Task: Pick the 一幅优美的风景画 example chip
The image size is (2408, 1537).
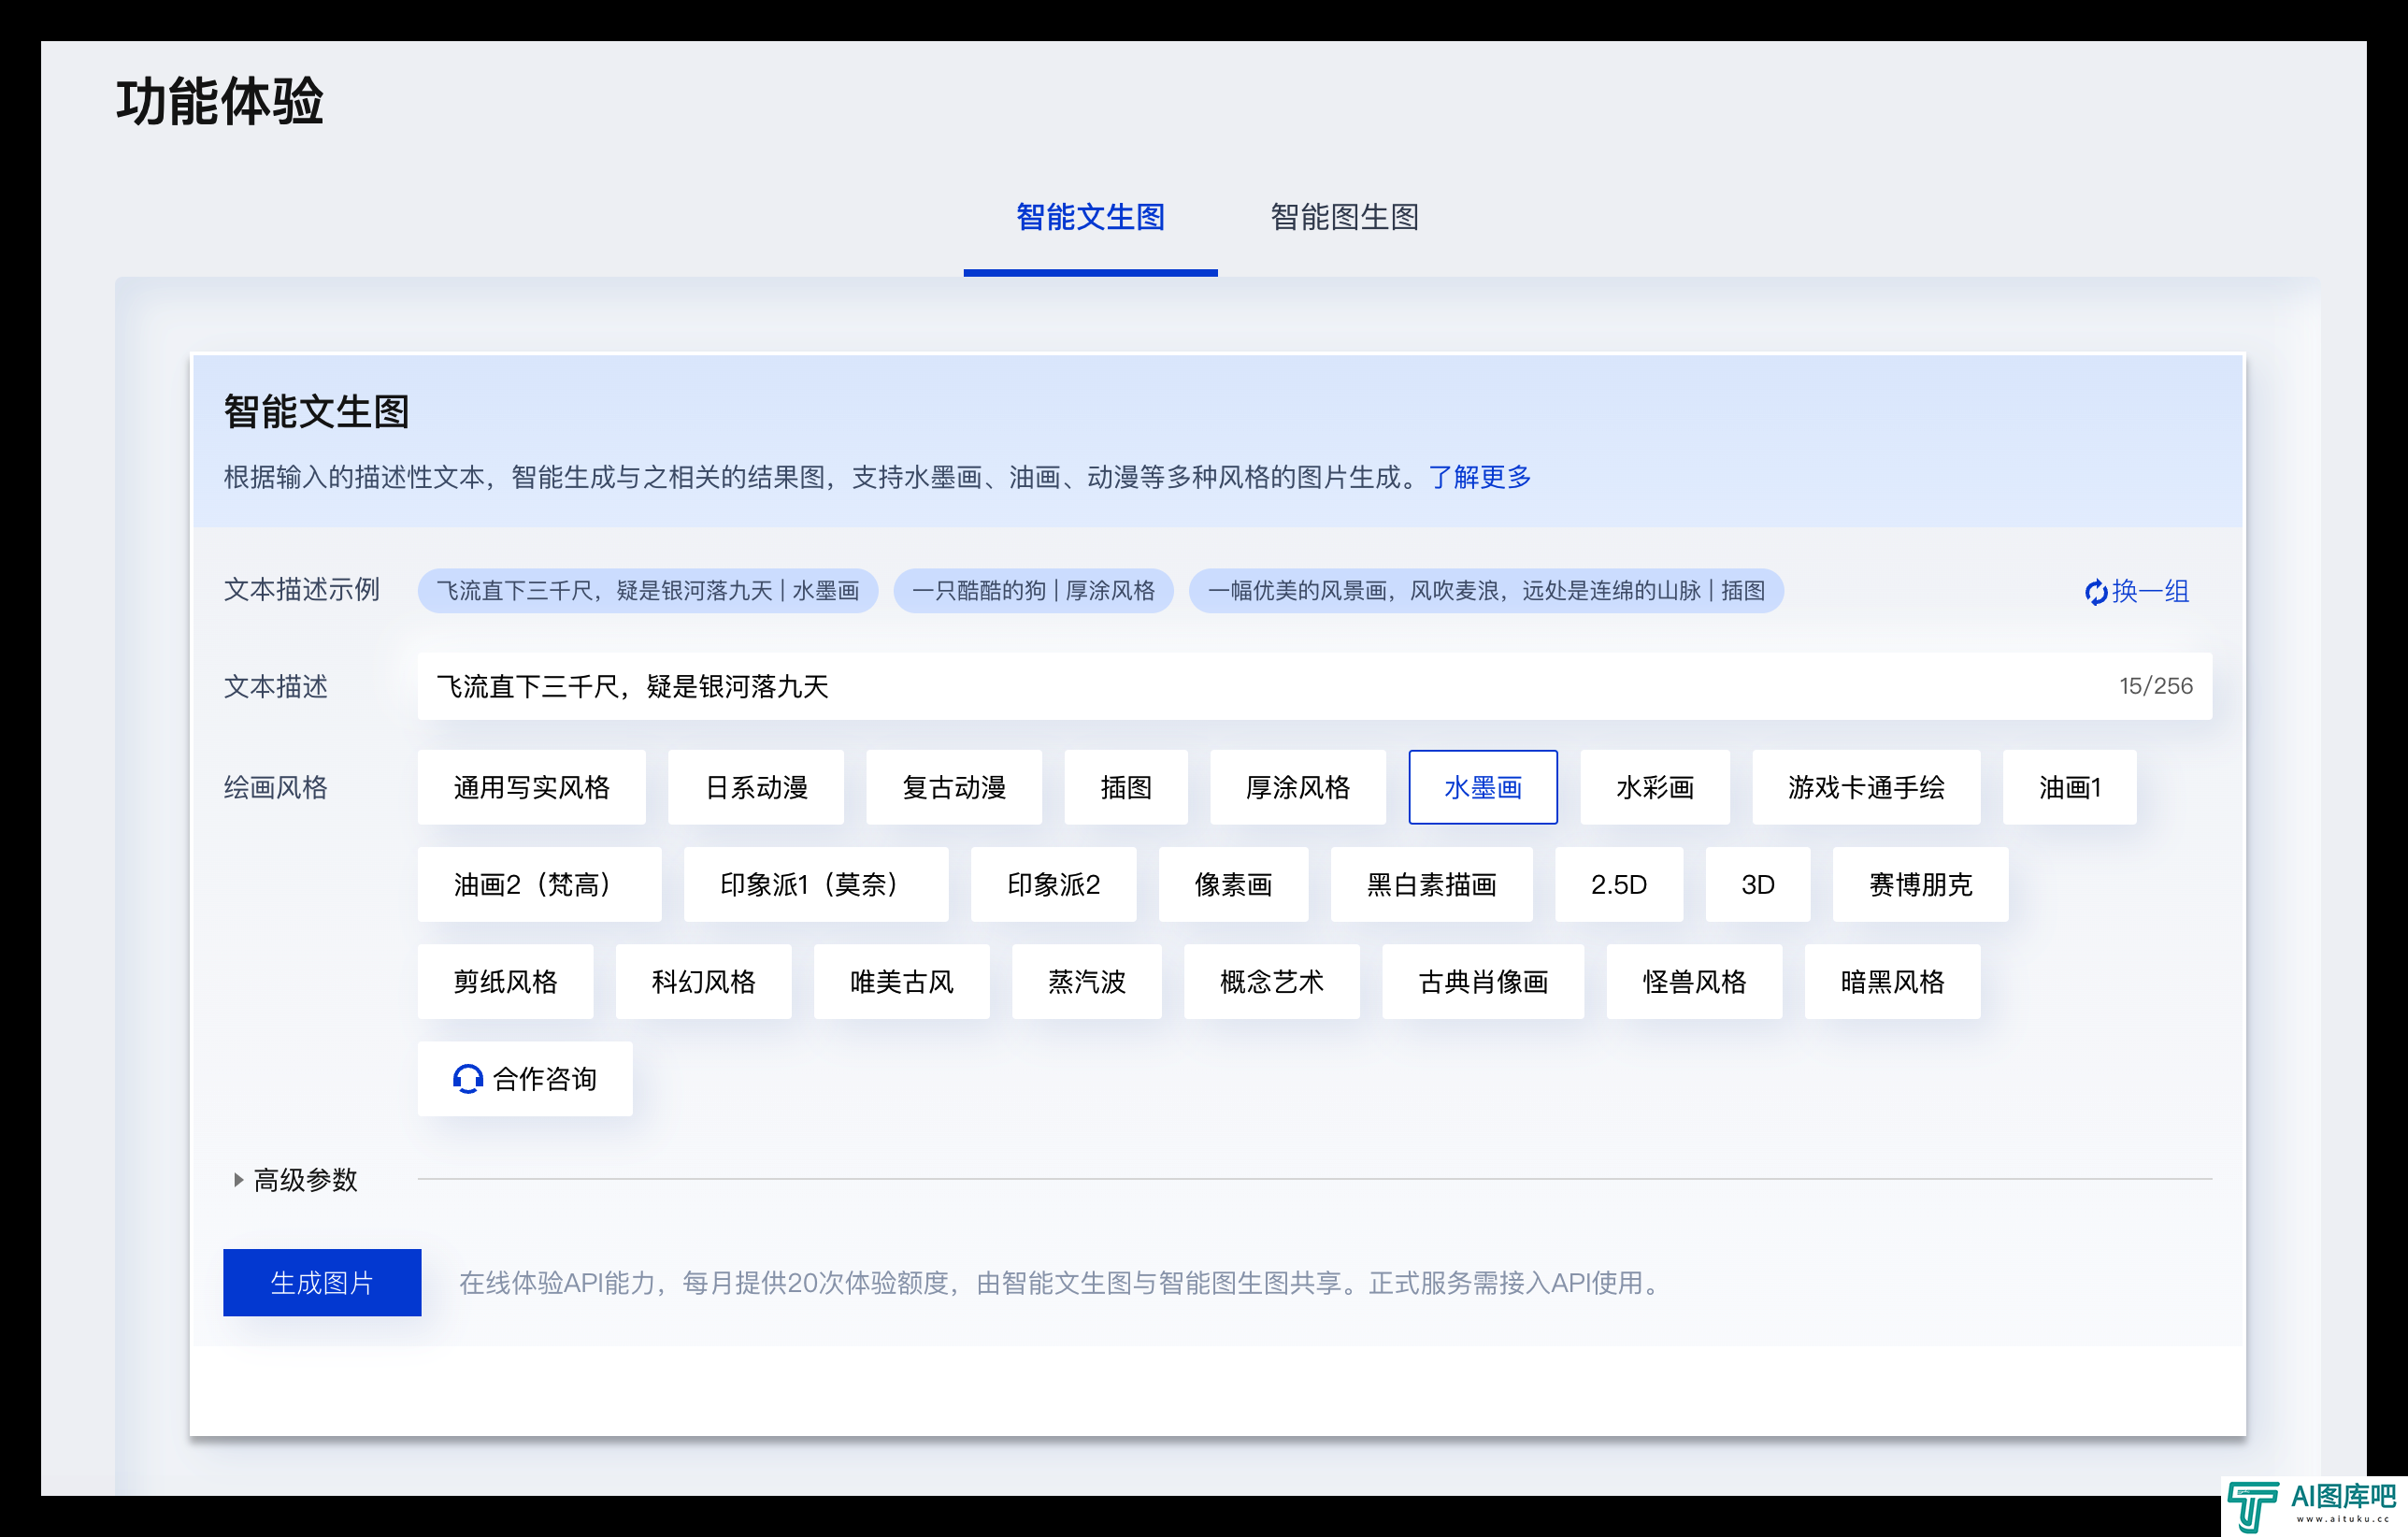Action: 1485,591
